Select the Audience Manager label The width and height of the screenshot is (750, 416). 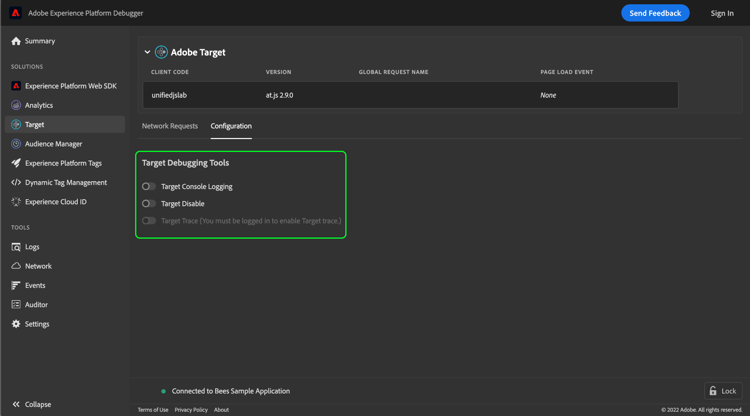pos(54,144)
